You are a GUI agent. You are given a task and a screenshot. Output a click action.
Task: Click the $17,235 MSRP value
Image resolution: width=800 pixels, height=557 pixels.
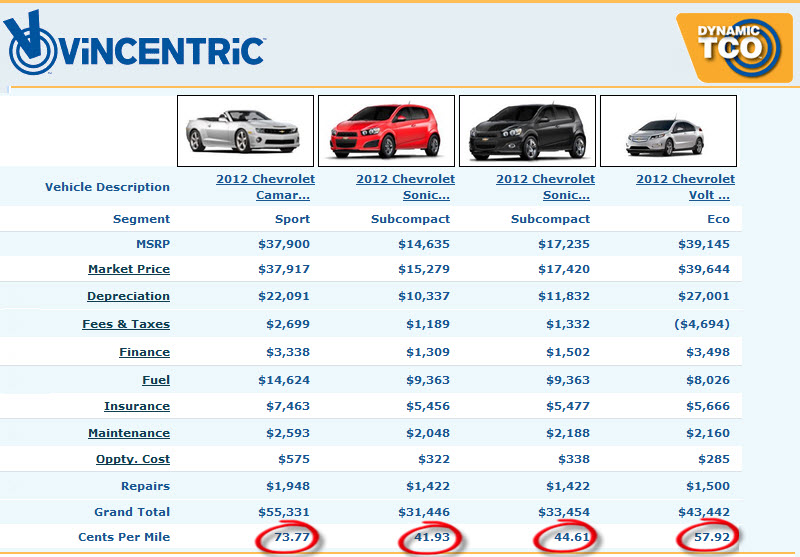tap(564, 244)
